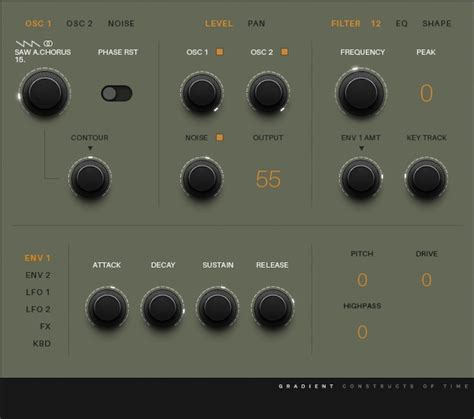Show the PAN mixer page
Viewport: 474px width, 419px height.
point(256,24)
